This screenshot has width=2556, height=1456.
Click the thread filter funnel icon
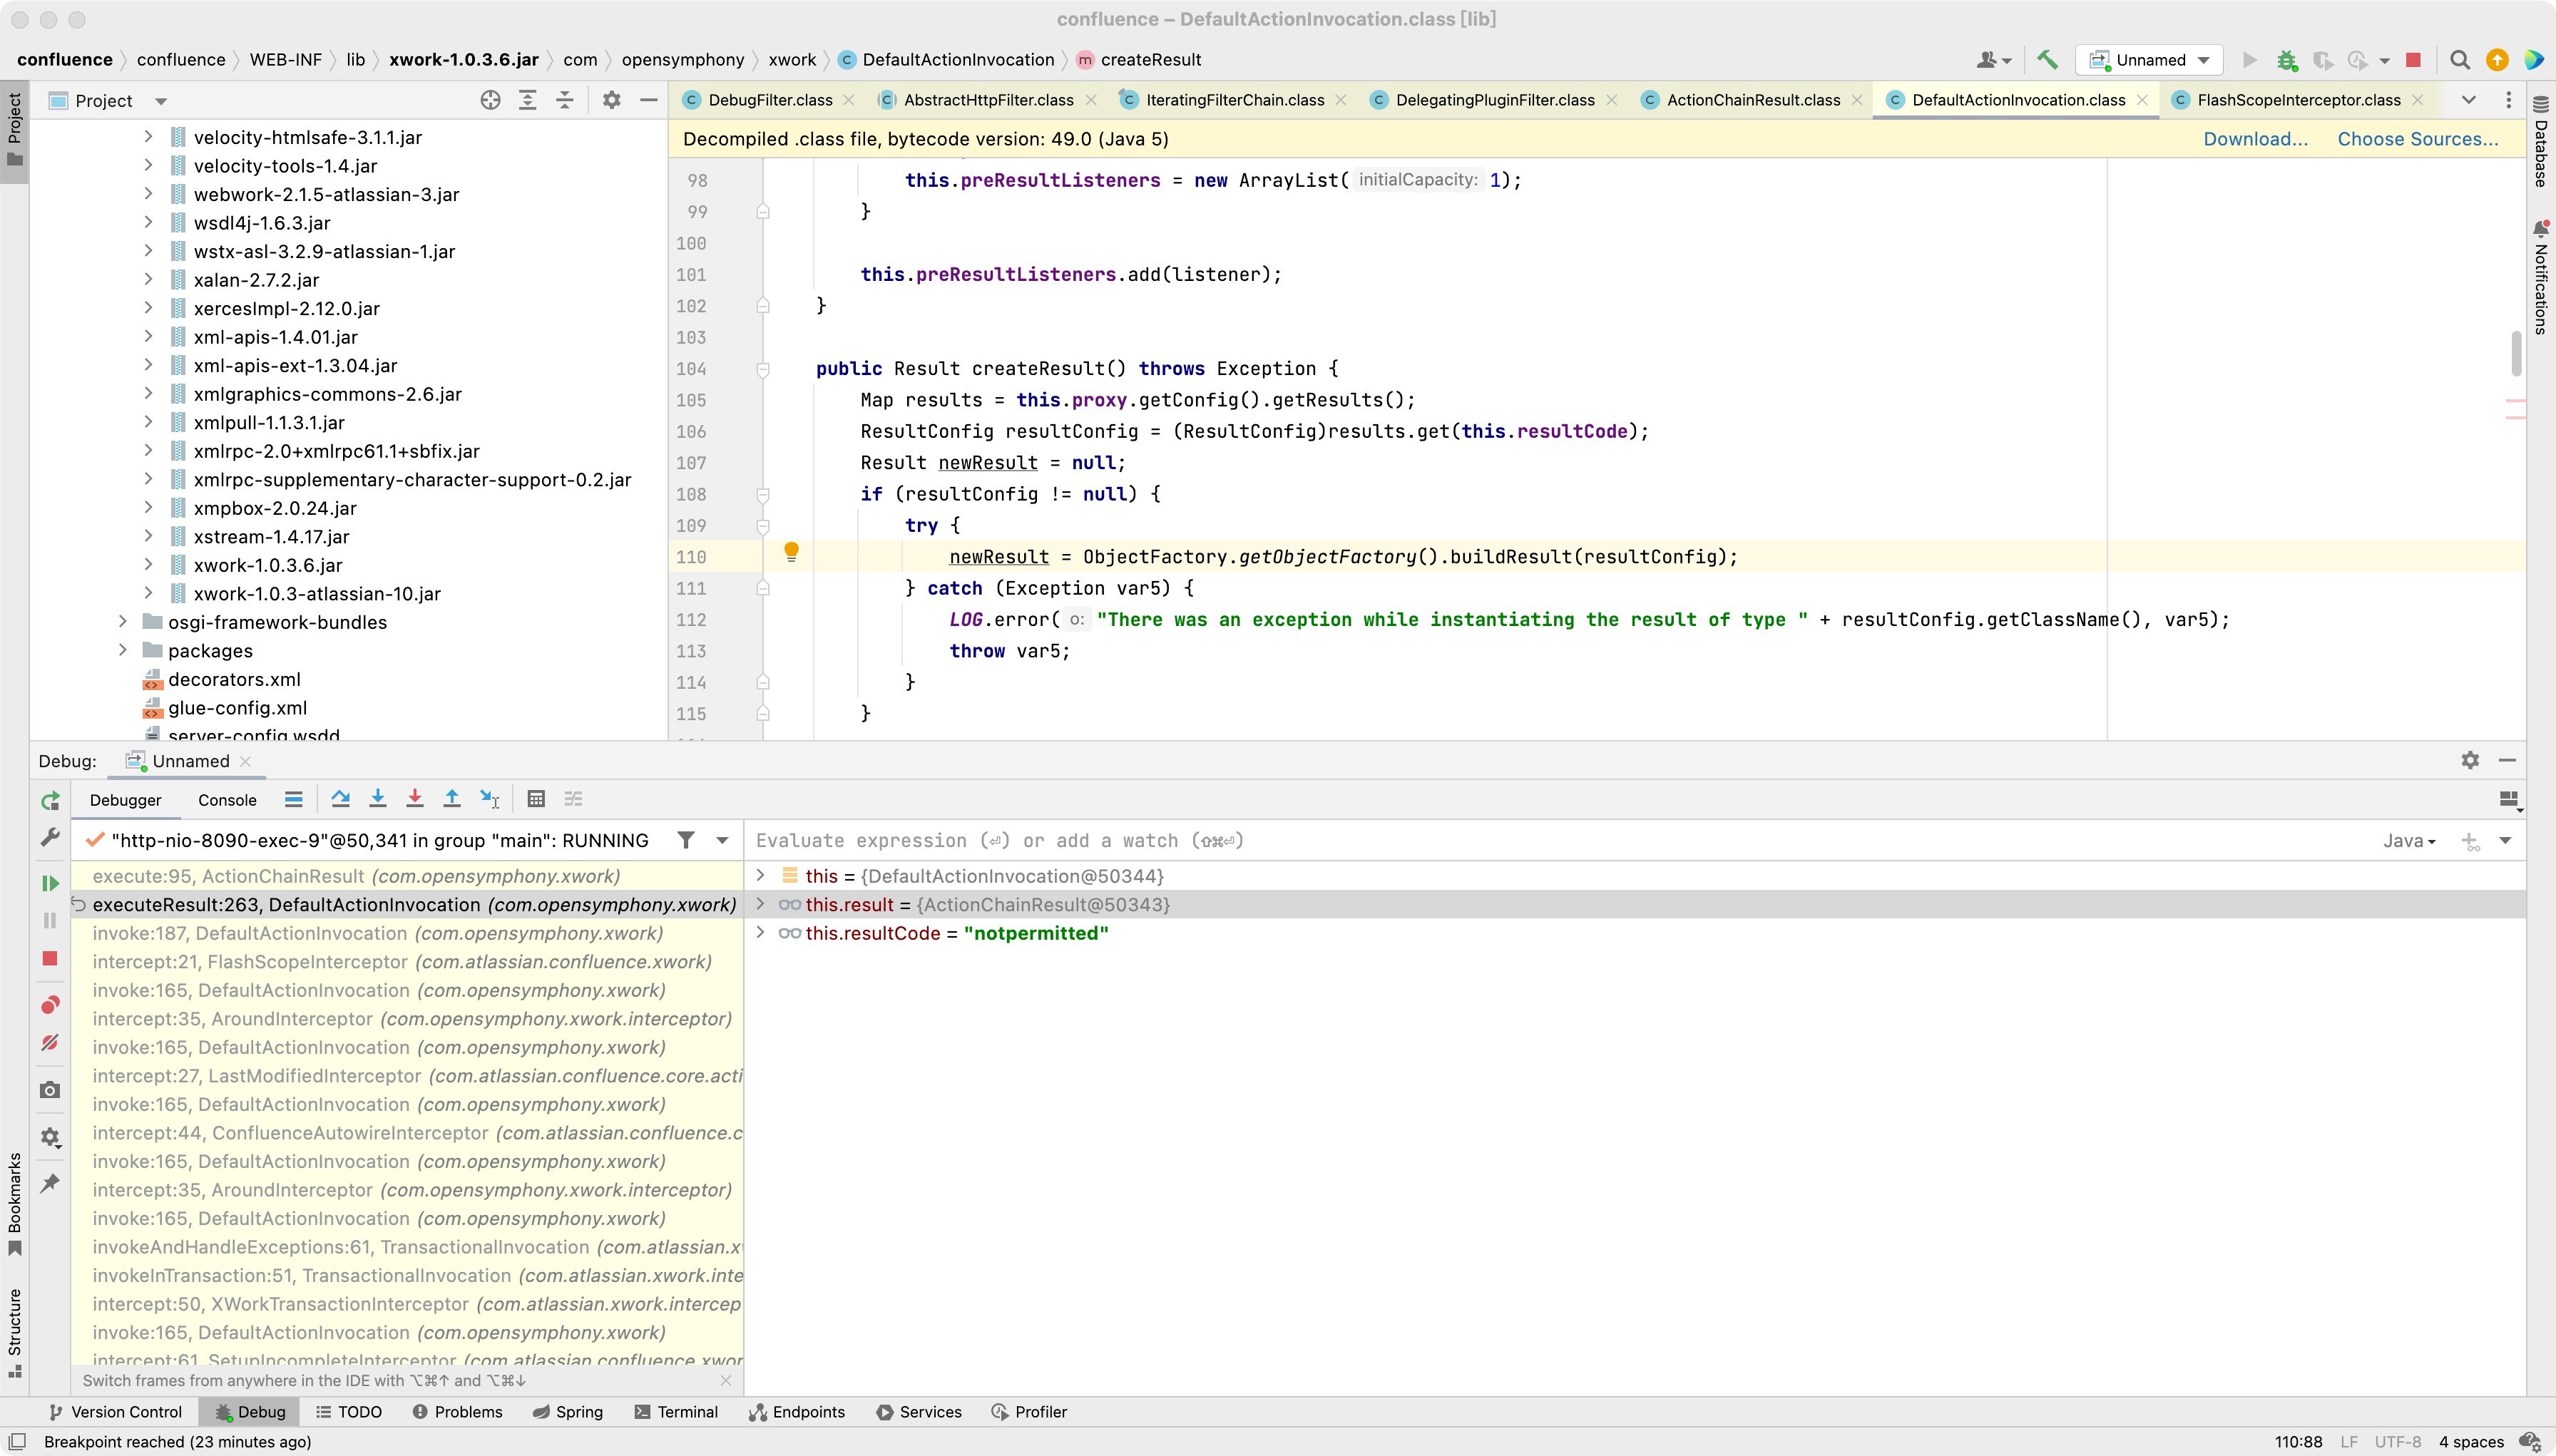[686, 840]
